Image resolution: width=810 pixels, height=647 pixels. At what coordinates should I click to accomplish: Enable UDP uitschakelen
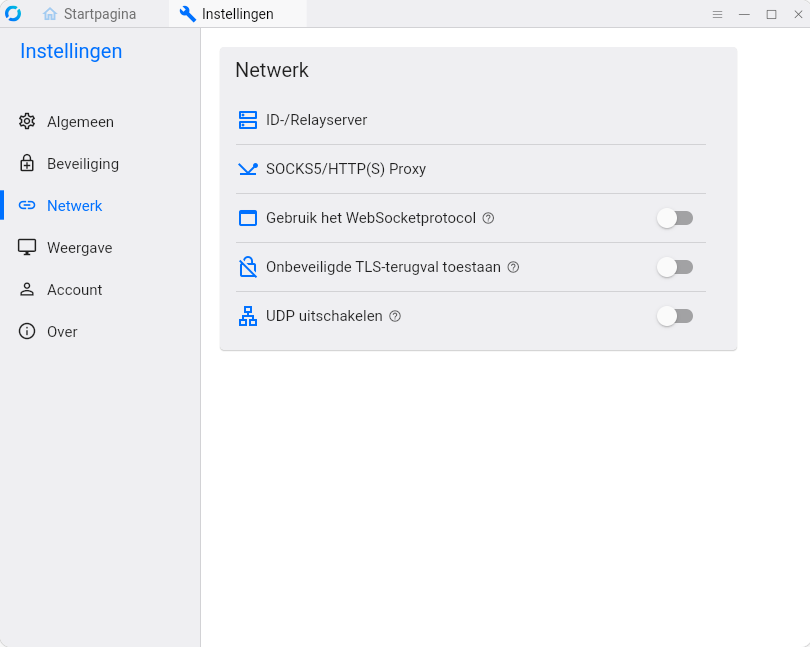point(675,315)
